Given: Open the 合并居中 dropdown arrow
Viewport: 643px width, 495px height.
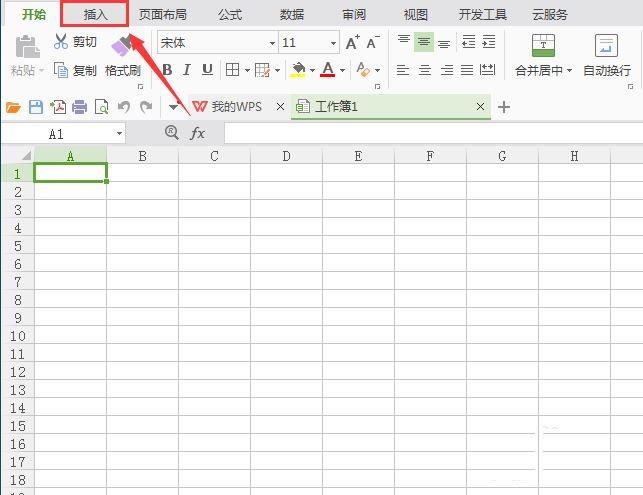Looking at the screenshot, I should [x=569, y=71].
